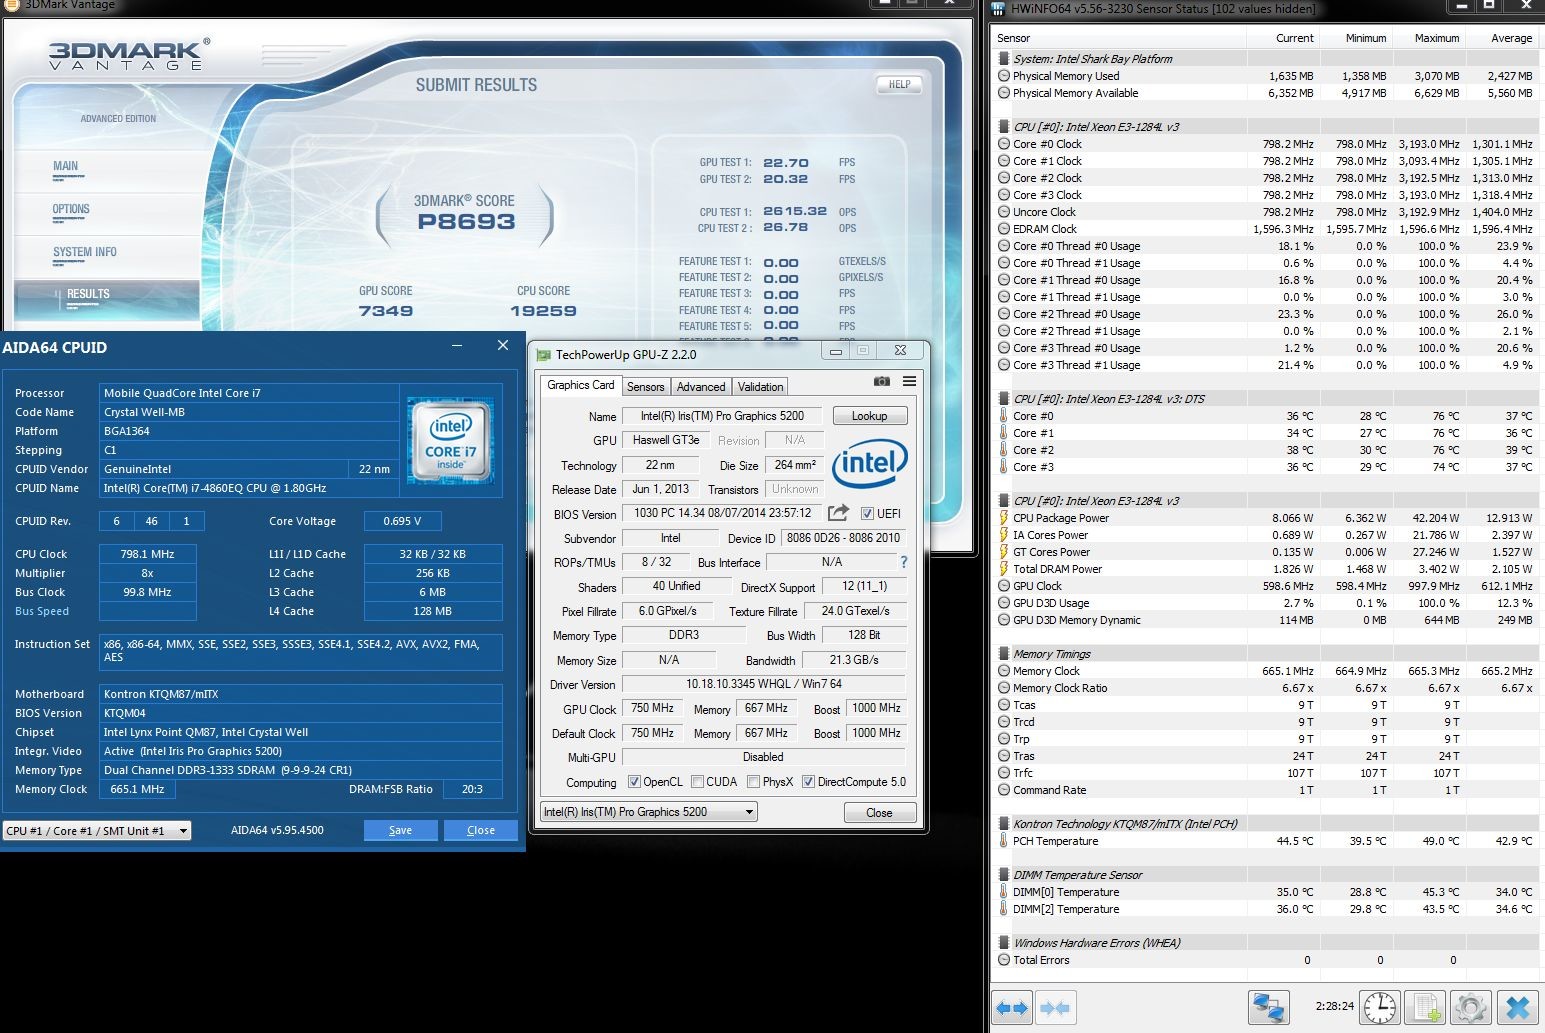Switch to the GPU-Z Validation tab
This screenshot has width=1545, height=1033.
click(760, 387)
